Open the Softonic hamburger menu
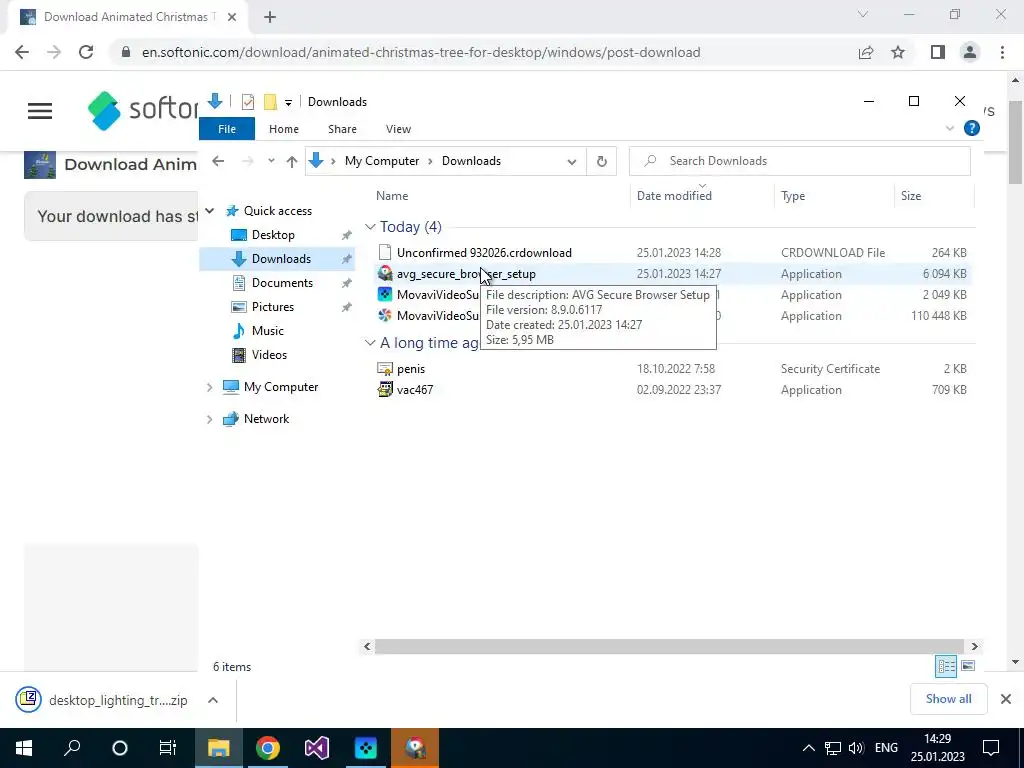This screenshot has width=1024, height=768. click(40, 111)
